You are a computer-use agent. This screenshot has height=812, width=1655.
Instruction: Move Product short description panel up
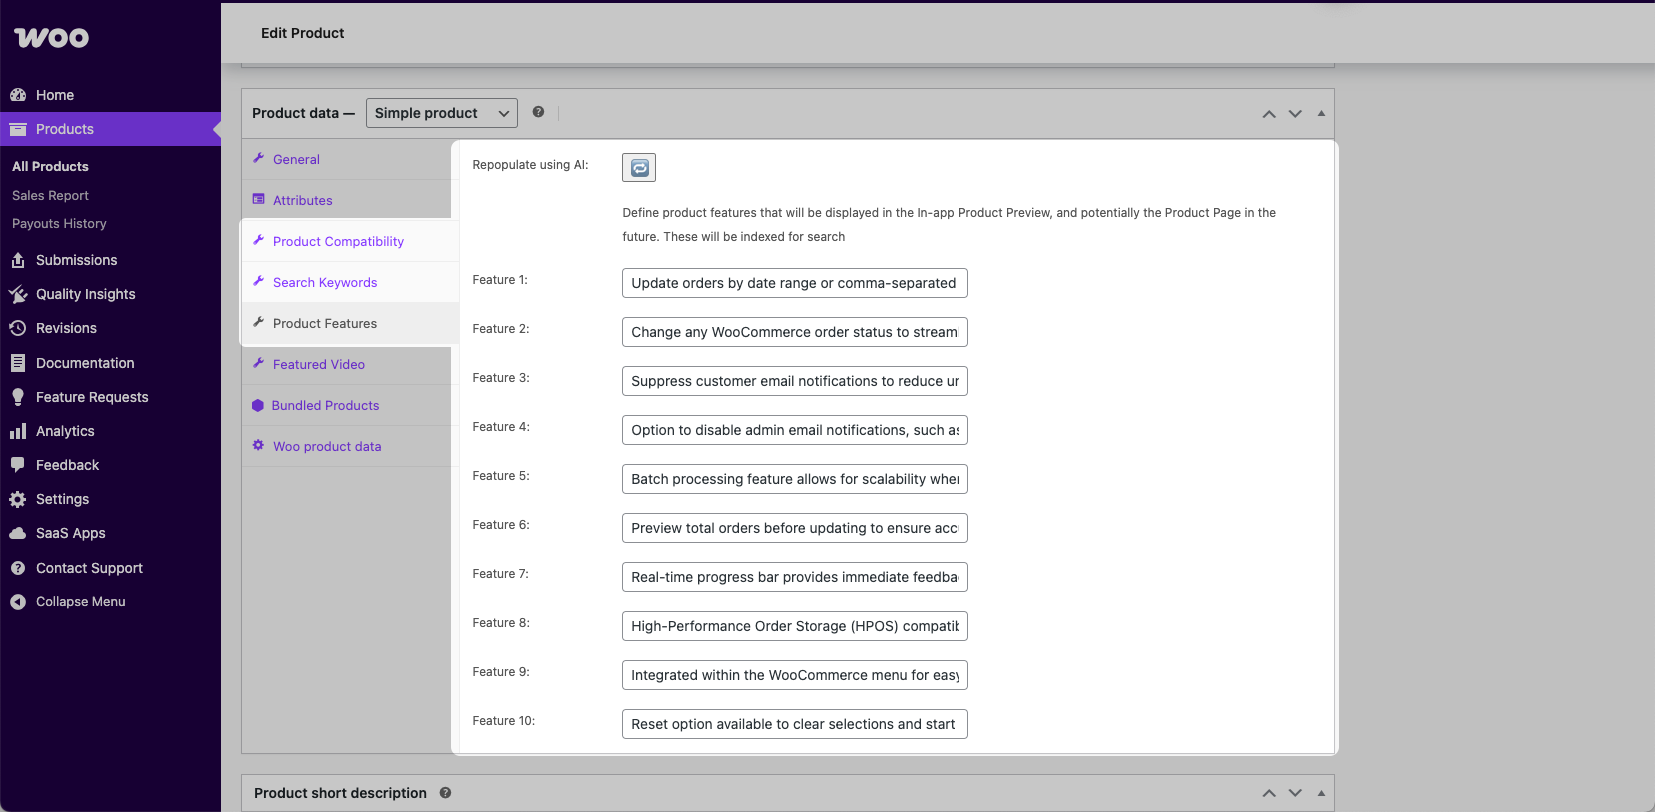click(x=1269, y=793)
